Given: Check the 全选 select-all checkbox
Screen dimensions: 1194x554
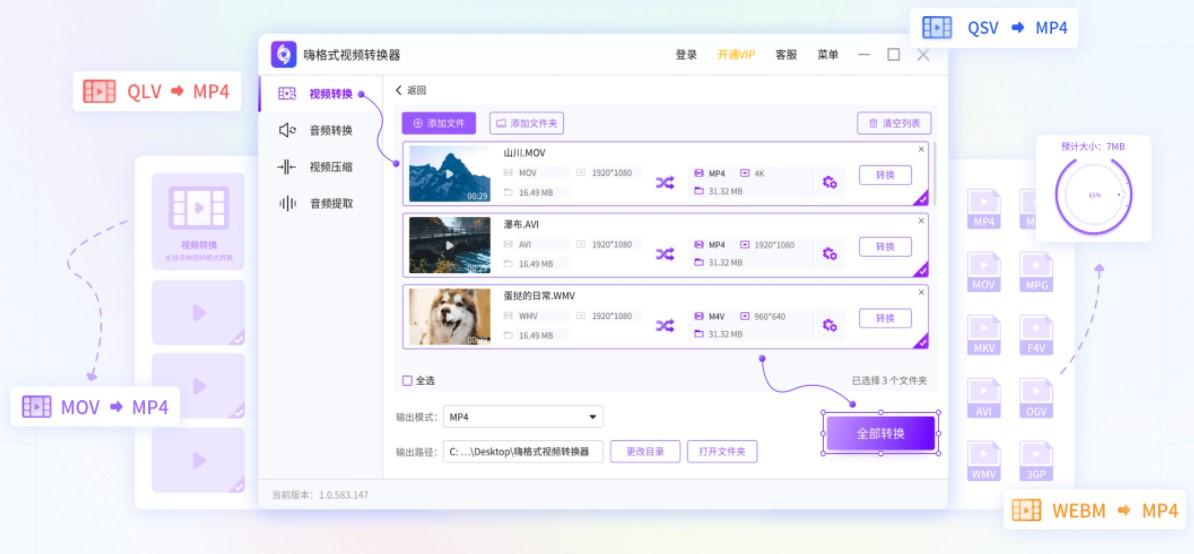Looking at the screenshot, I should (407, 380).
